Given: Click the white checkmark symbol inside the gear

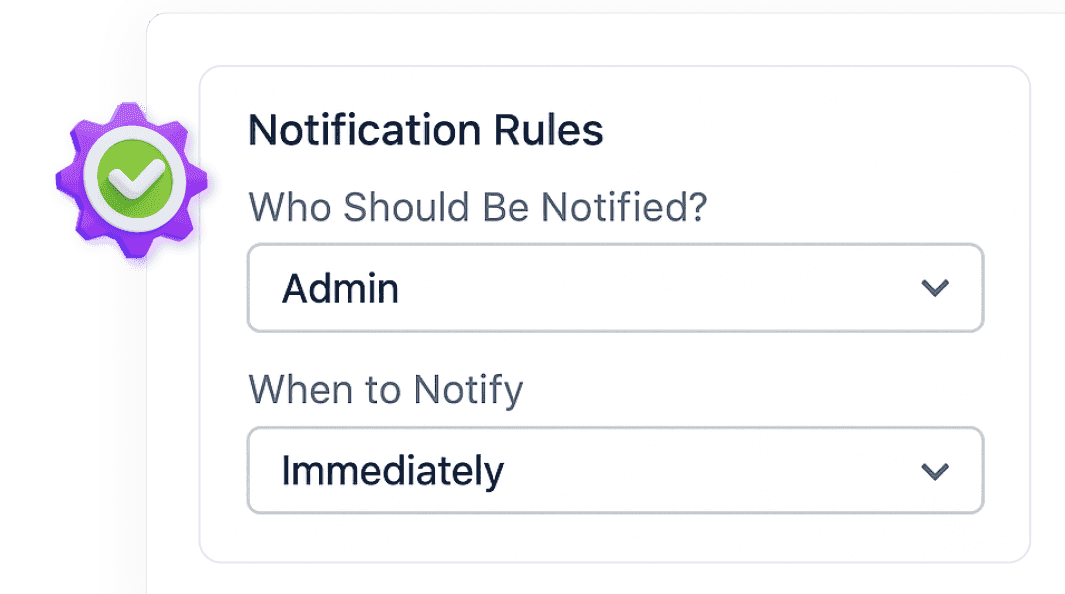Looking at the screenshot, I should (x=131, y=181).
